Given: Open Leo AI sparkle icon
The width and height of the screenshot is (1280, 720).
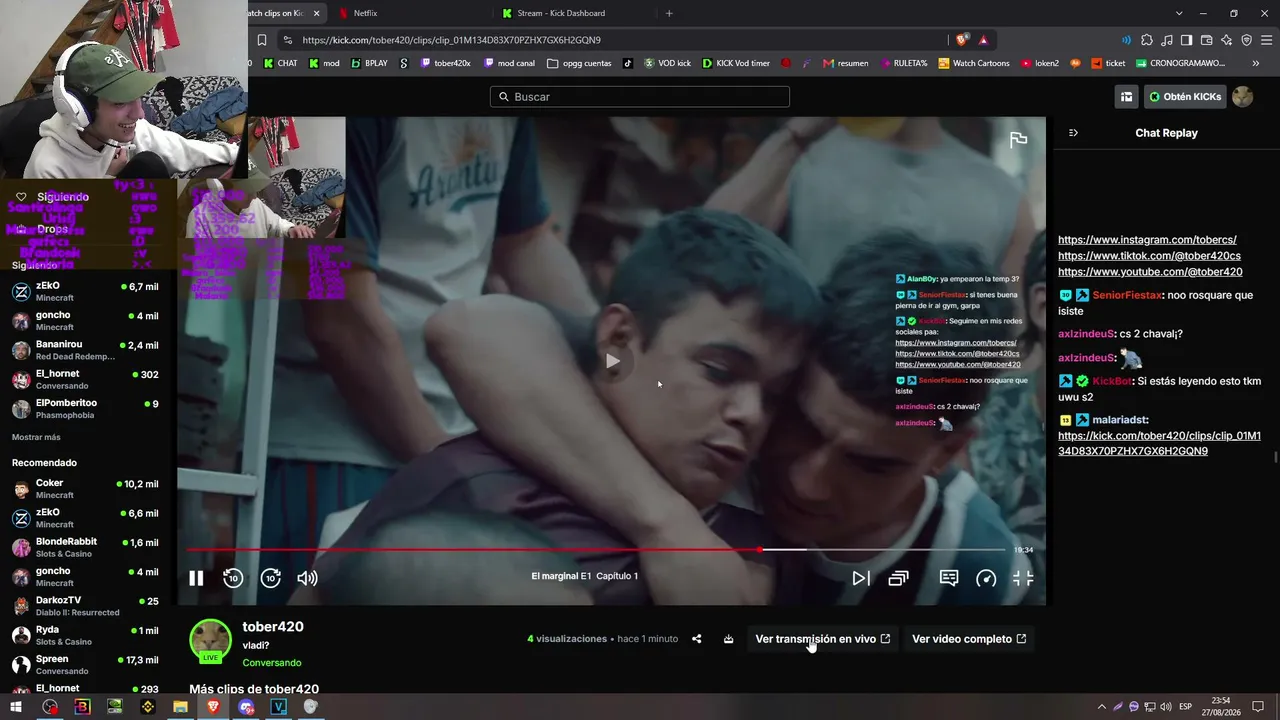Looking at the screenshot, I should click(1227, 40).
